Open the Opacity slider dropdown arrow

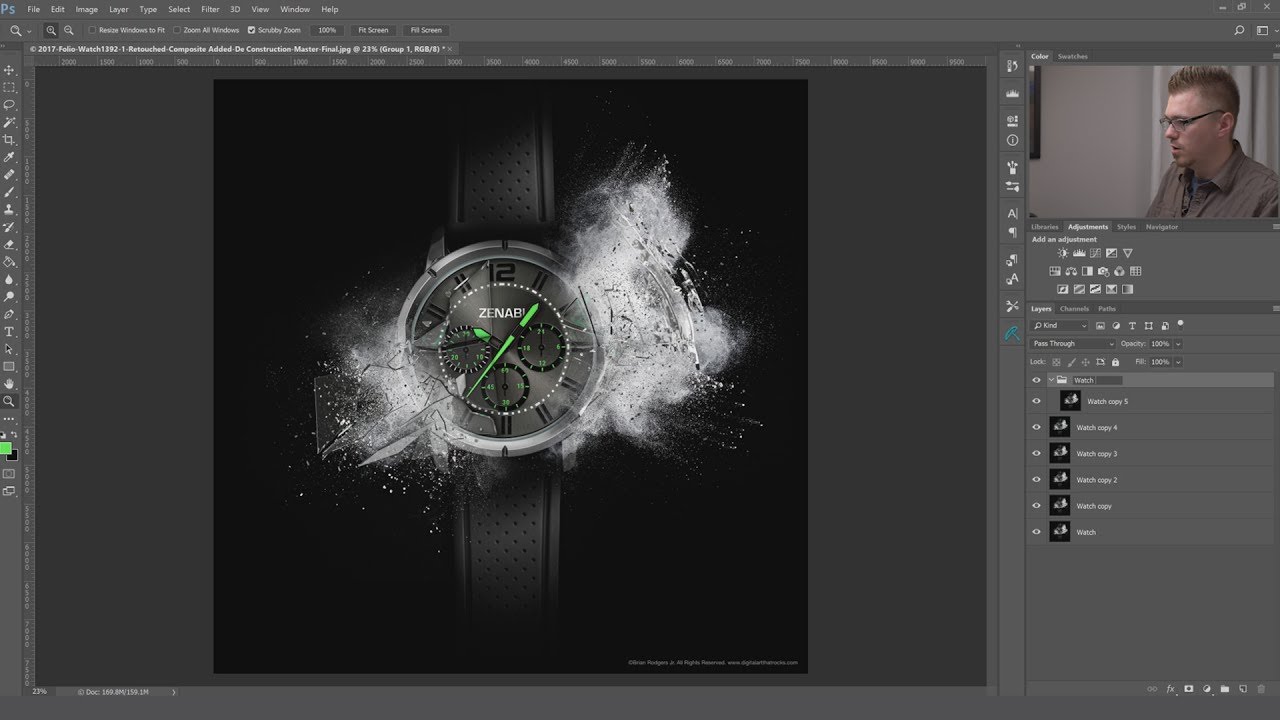[1178, 343]
